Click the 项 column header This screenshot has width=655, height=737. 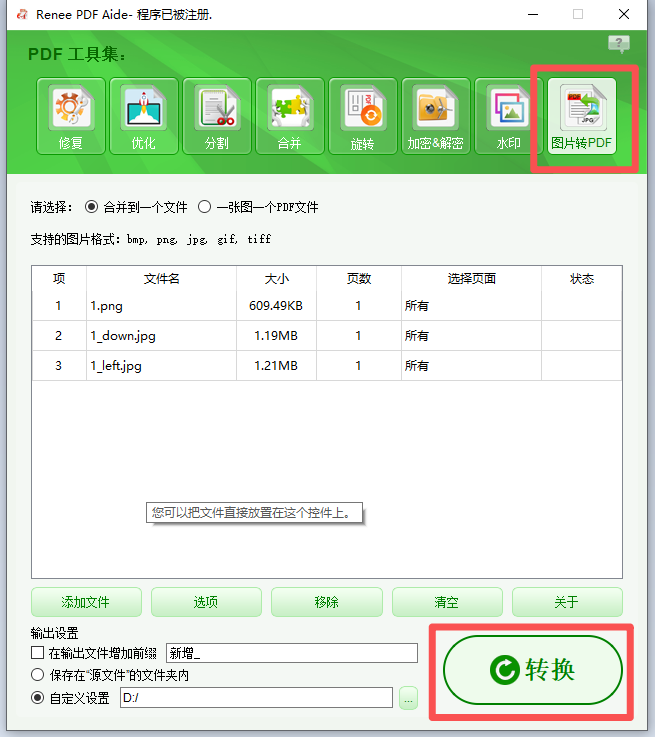(59, 279)
